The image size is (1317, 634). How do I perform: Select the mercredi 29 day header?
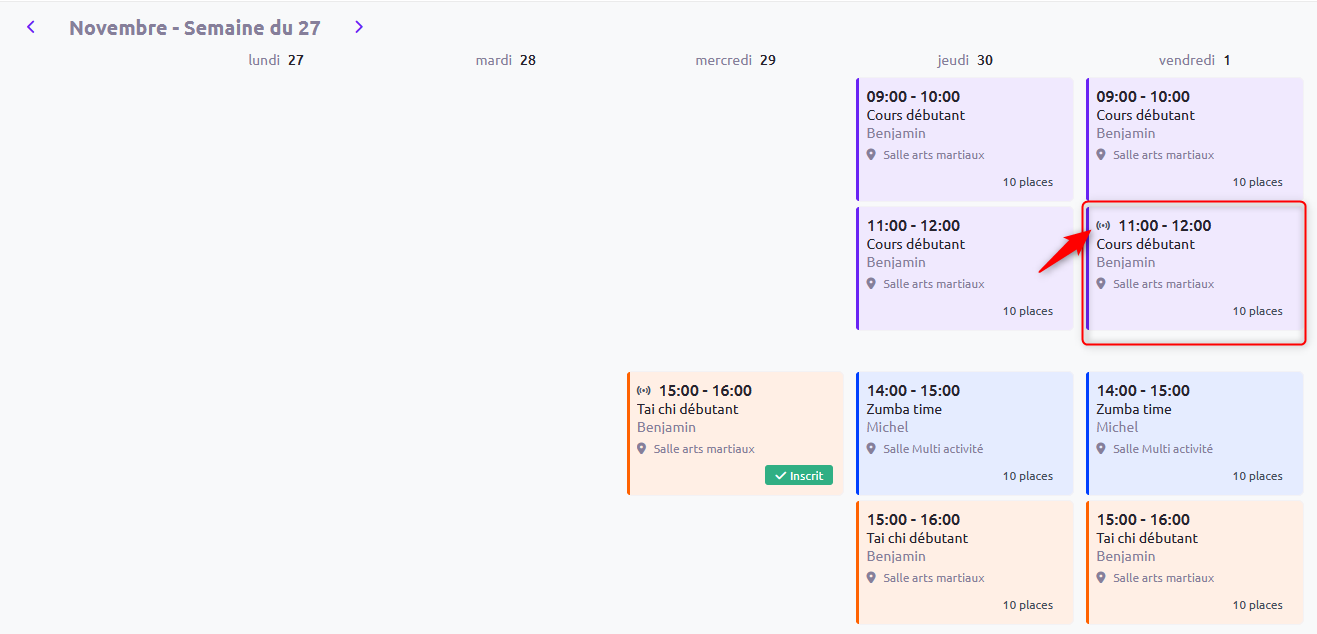[x=736, y=60]
